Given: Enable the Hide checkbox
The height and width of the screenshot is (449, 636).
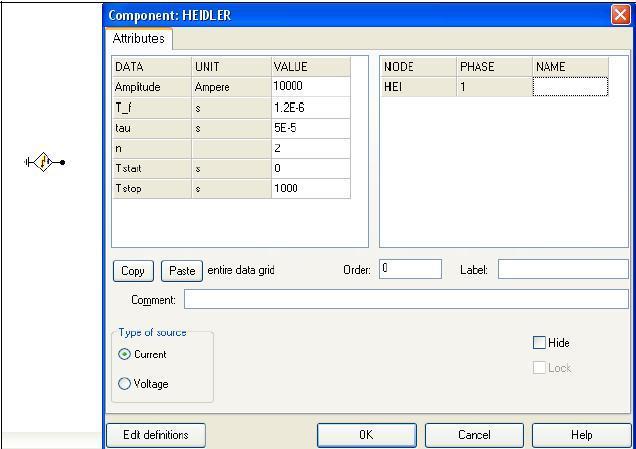Looking at the screenshot, I should [539, 343].
